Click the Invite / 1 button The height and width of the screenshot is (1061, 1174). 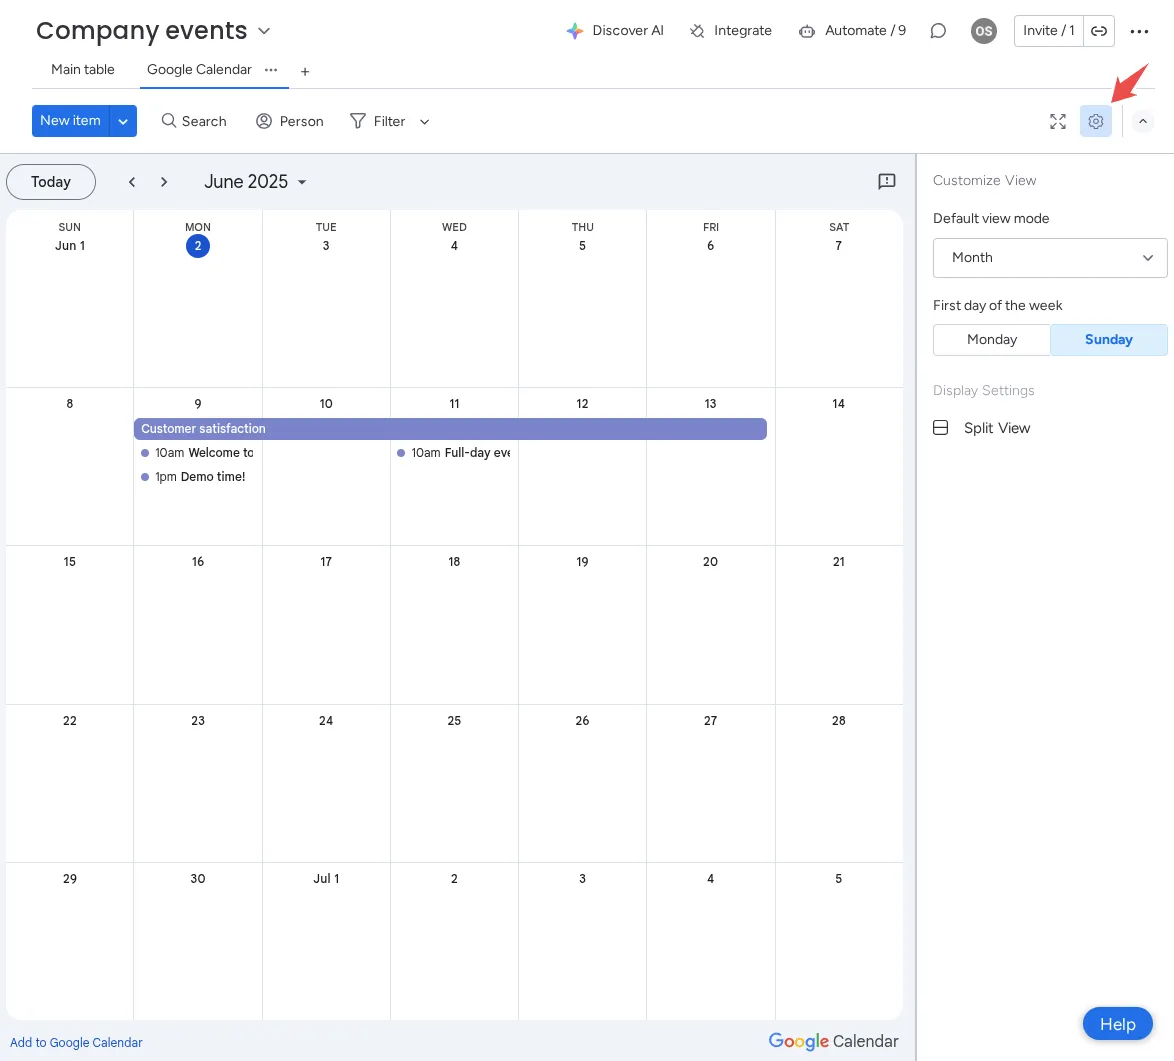point(1048,31)
